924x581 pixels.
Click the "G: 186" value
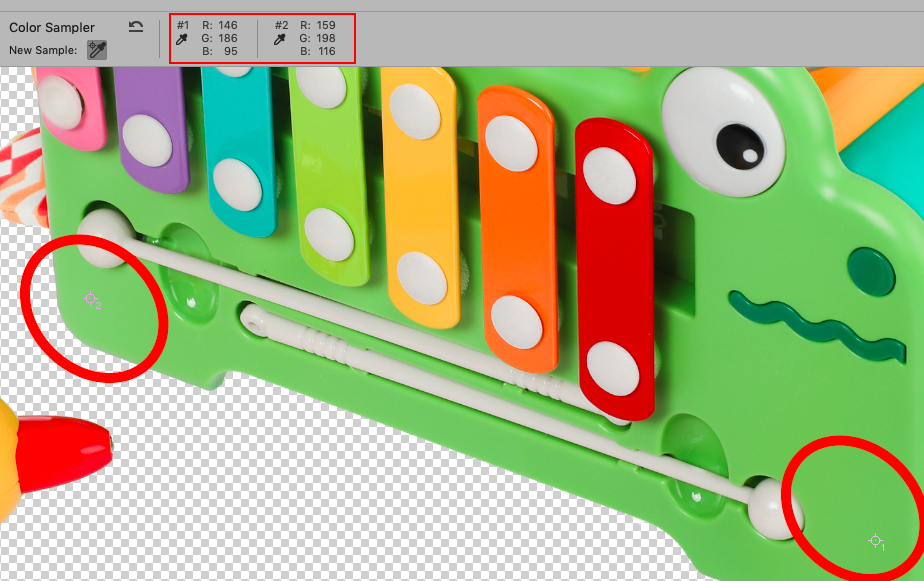(220, 38)
